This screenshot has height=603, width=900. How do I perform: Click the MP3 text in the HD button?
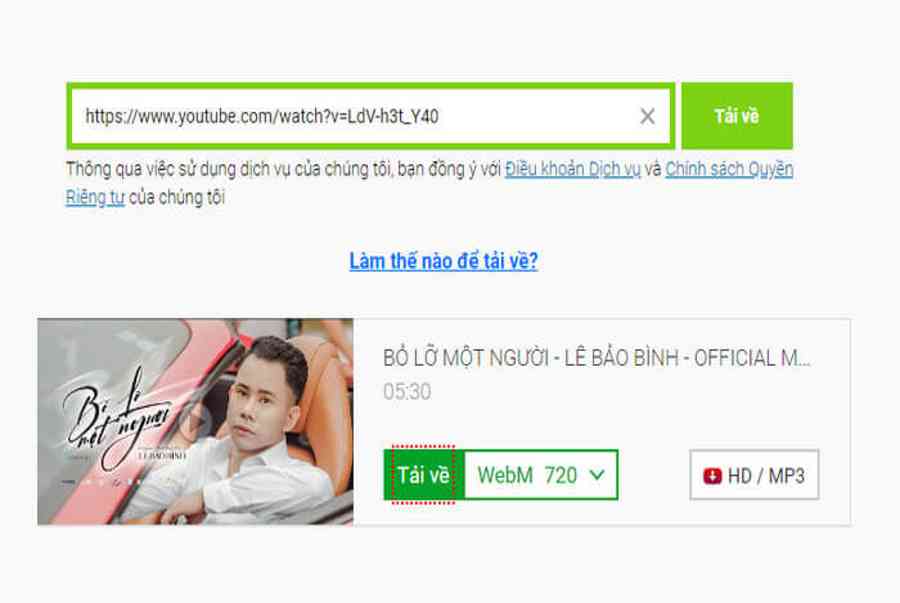pyautogui.click(x=786, y=476)
